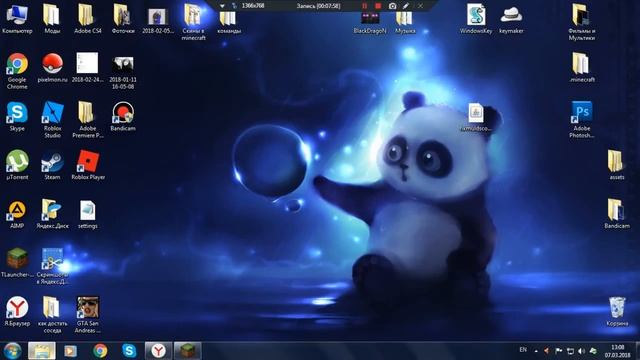Enable the drawing pencil tool in recorder
The image size is (640, 360).
tap(406, 6)
